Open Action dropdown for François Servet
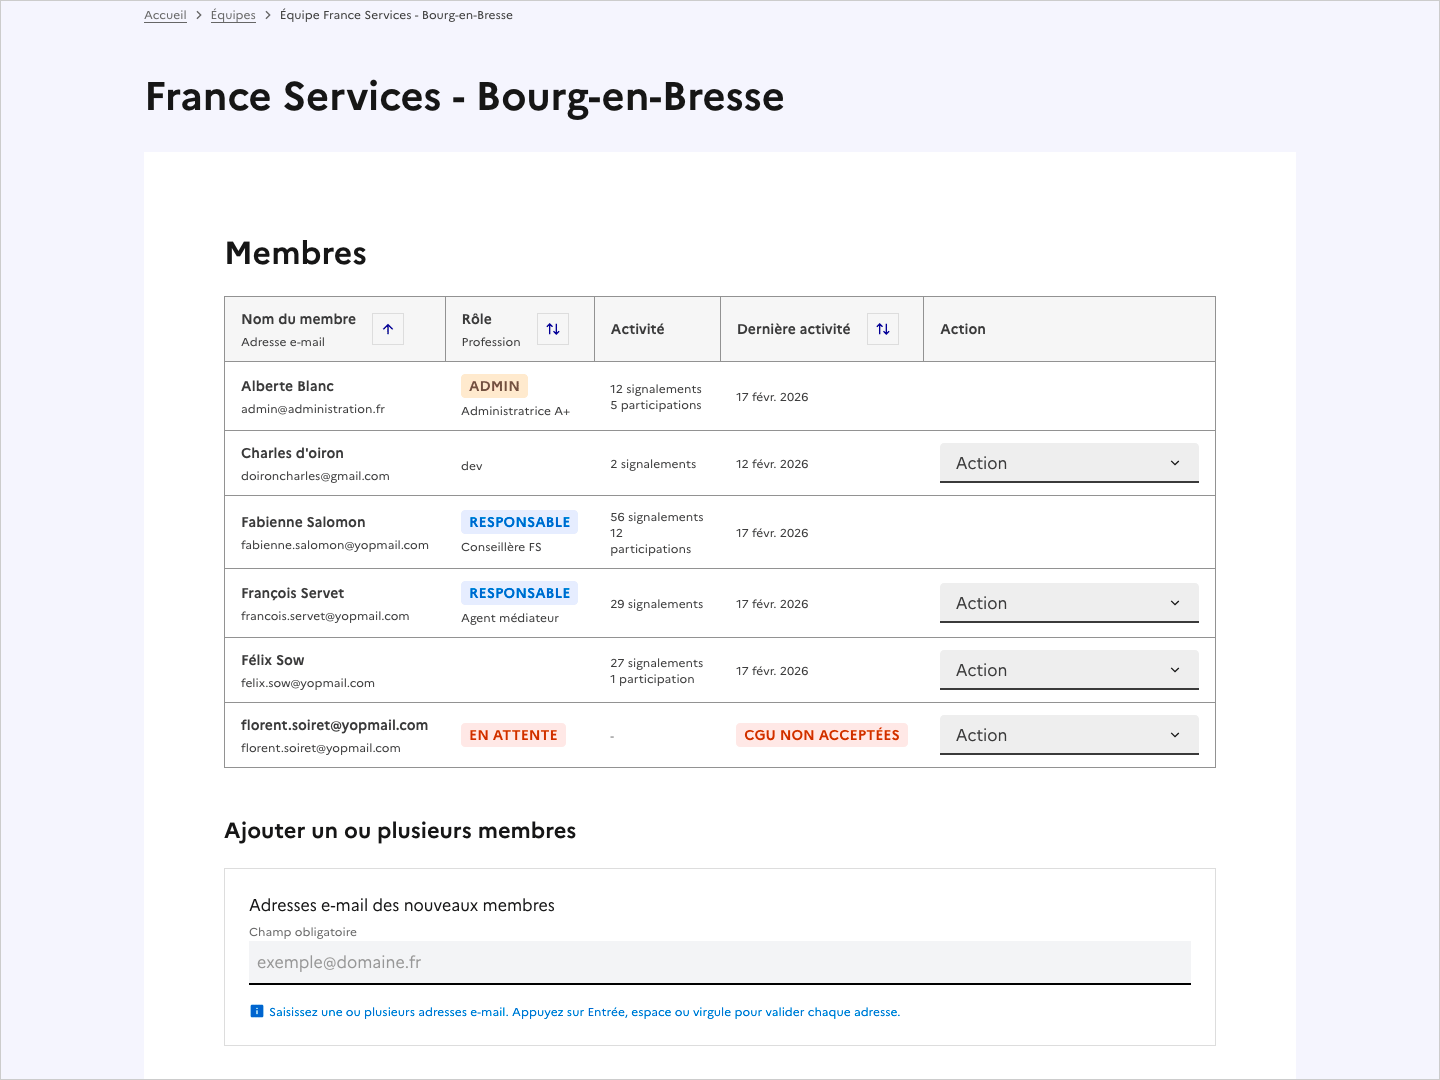This screenshot has height=1080, width=1440. (x=1068, y=602)
